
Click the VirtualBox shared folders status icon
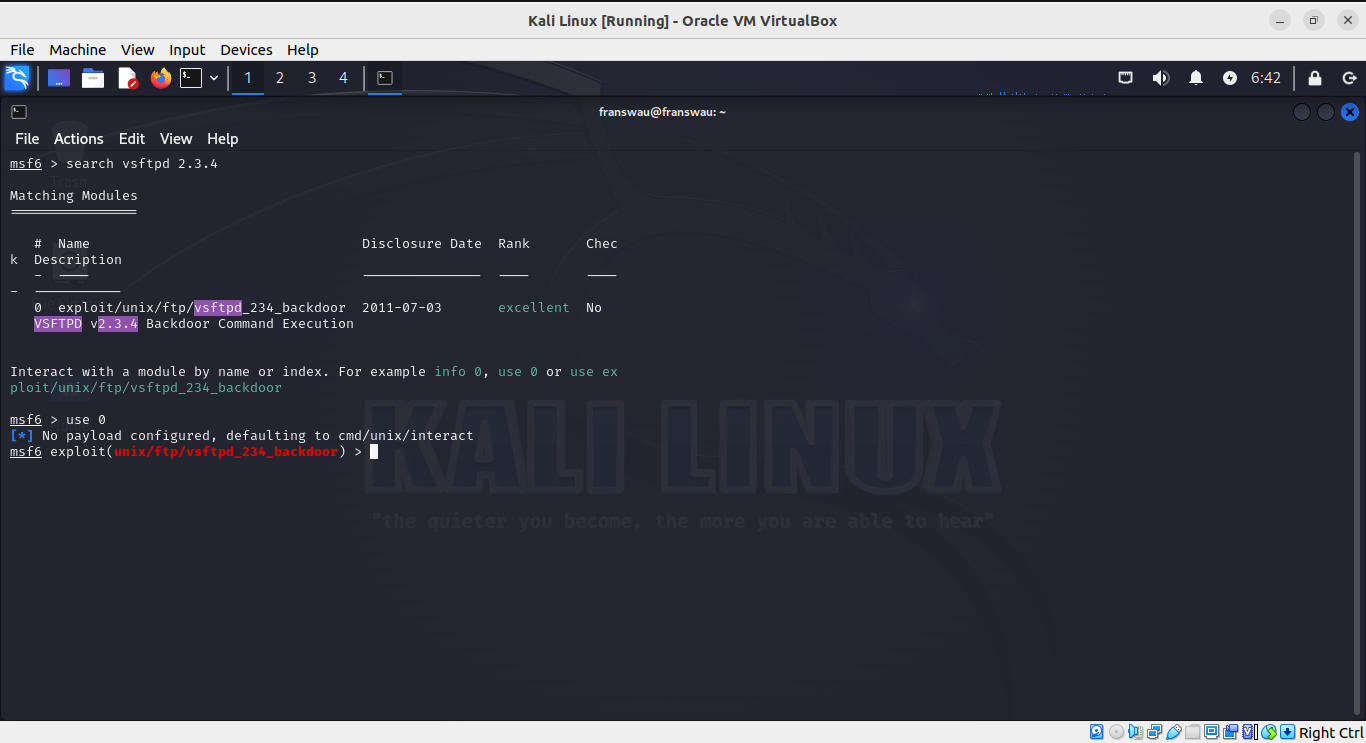1192,732
